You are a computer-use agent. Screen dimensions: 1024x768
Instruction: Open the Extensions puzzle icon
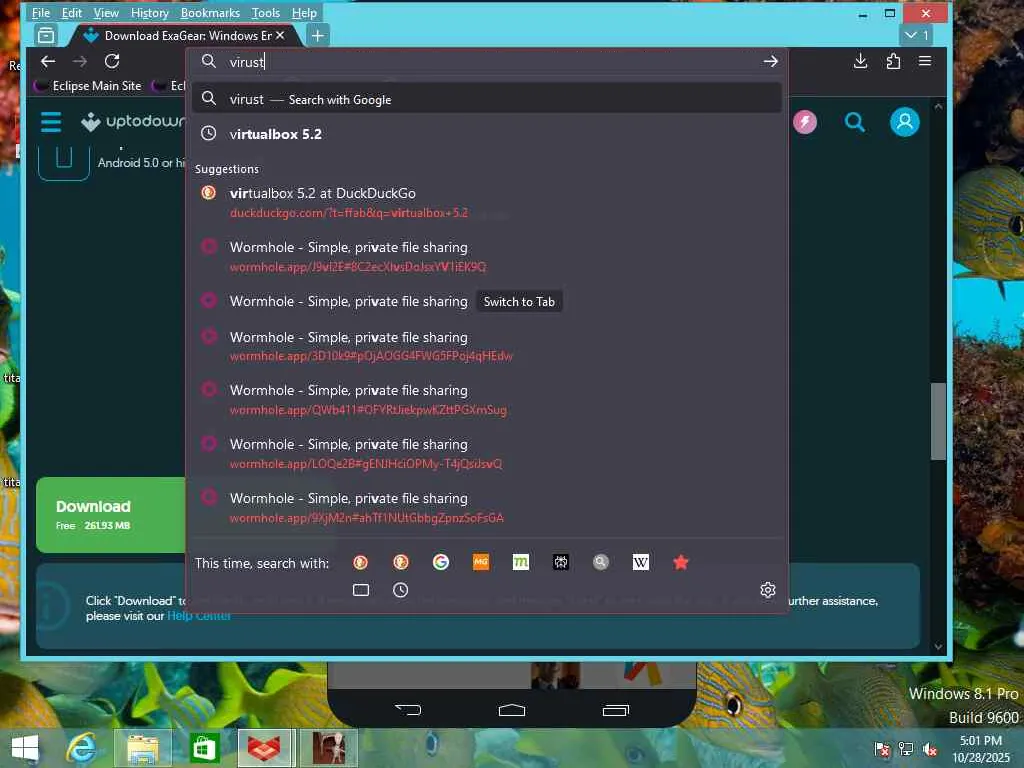tap(893, 61)
